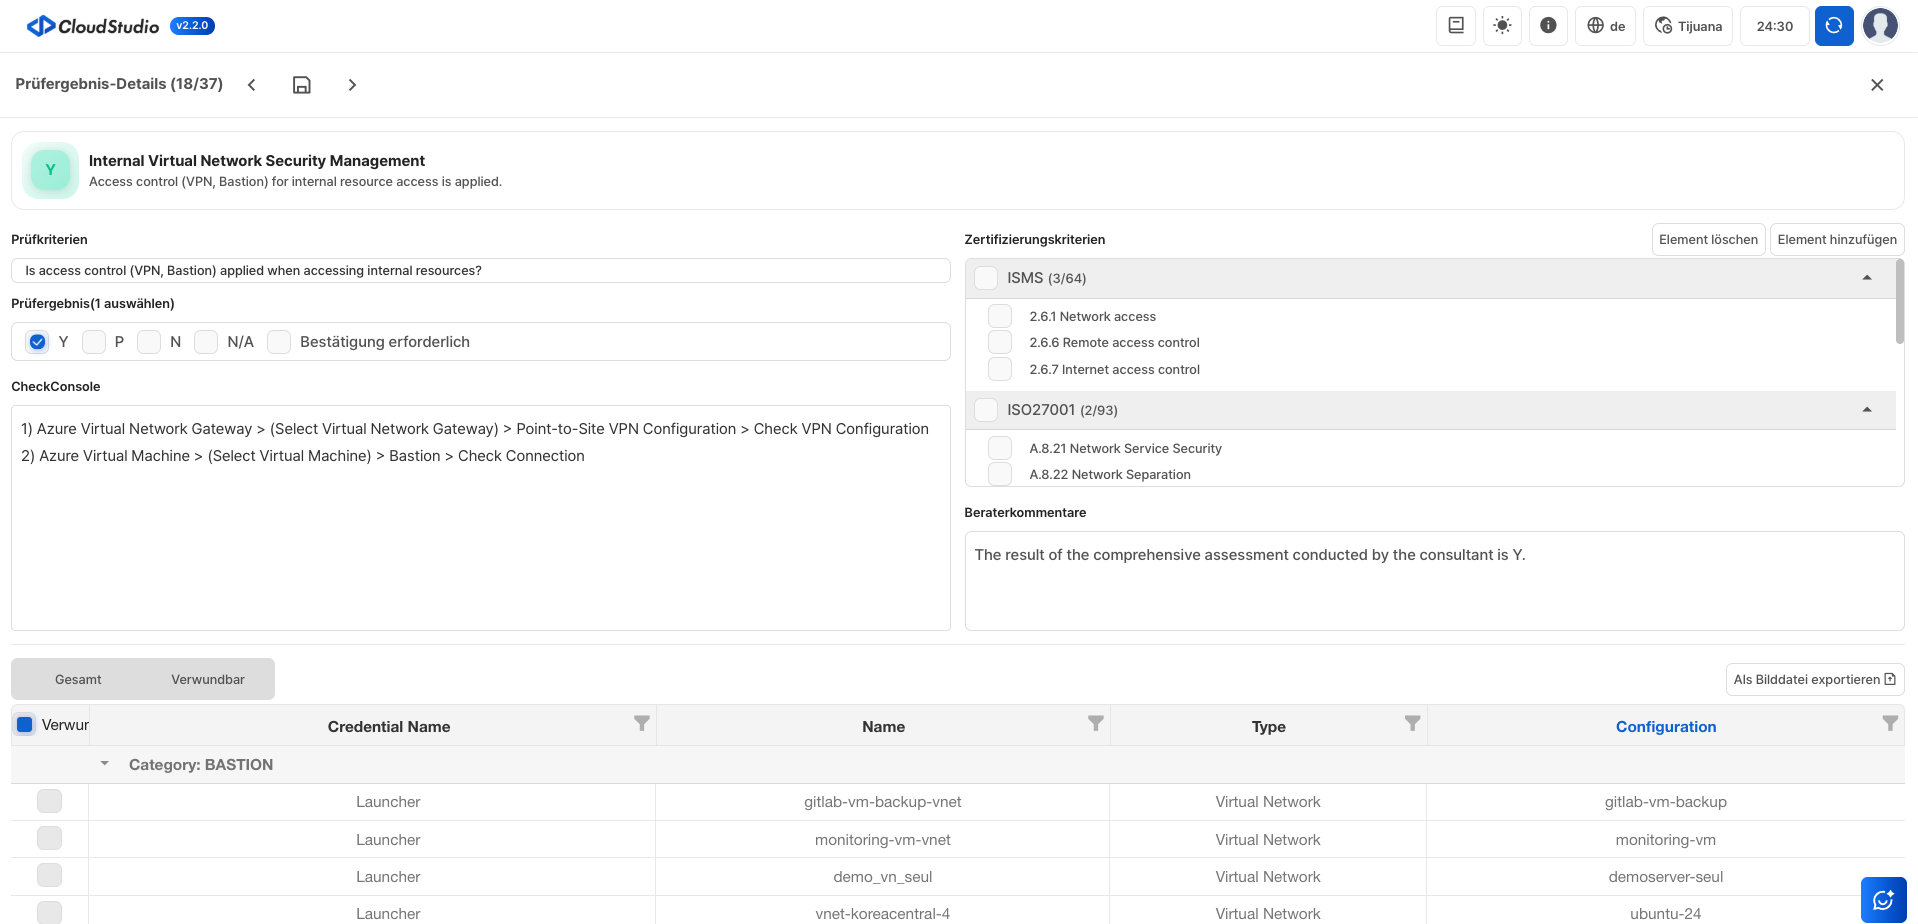Switch to the Verwundbar tab

207,679
